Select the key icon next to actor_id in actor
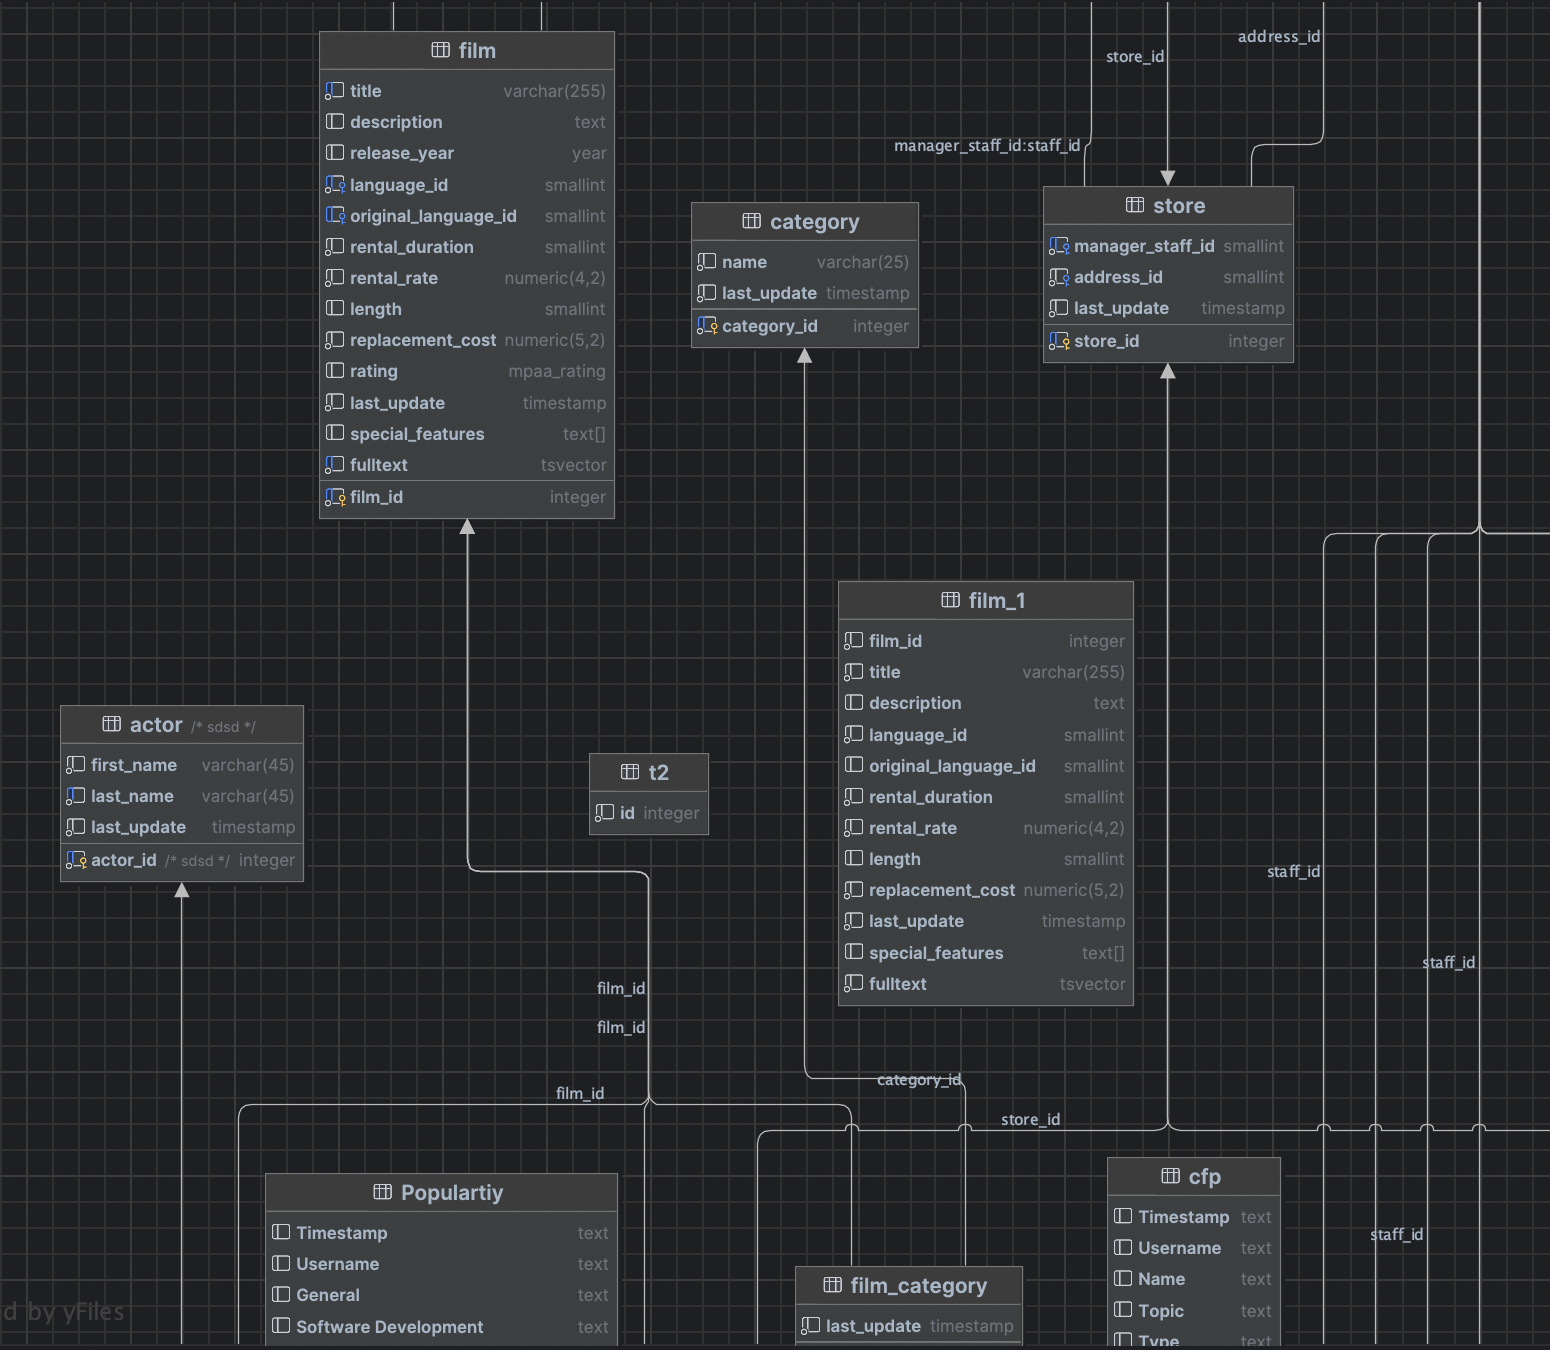The width and height of the screenshot is (1550, 1350). (x=77, y=860)
